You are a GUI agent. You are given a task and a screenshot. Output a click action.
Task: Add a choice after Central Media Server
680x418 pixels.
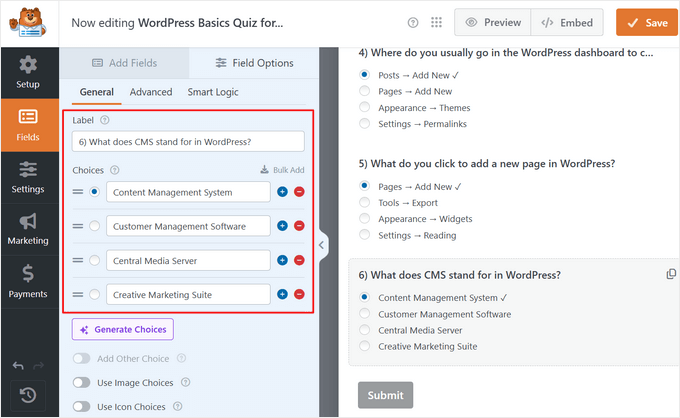(x=282, y=260)
